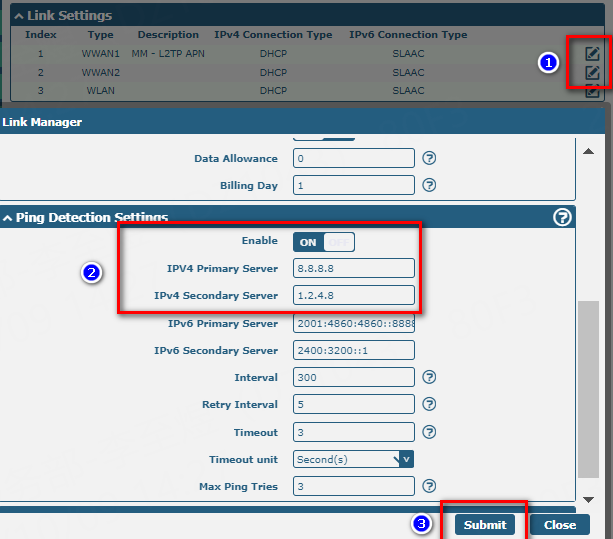Viewport: 613px width, 539px height.
Task: Toggle the ping detection Enable switch
Action: tap(324, 242)
